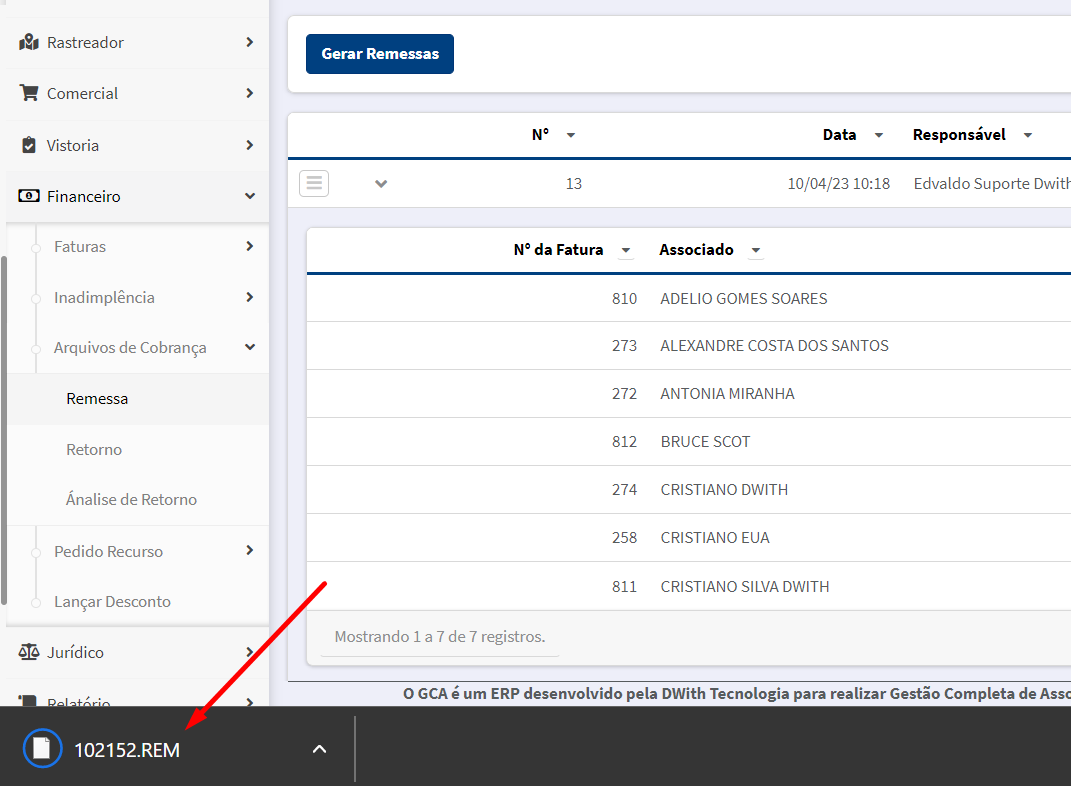Image resolution: width=1071 pixels, height=786 pixels.
Task: Click CRISTIANO EUA row
Action: coord(688,538)
